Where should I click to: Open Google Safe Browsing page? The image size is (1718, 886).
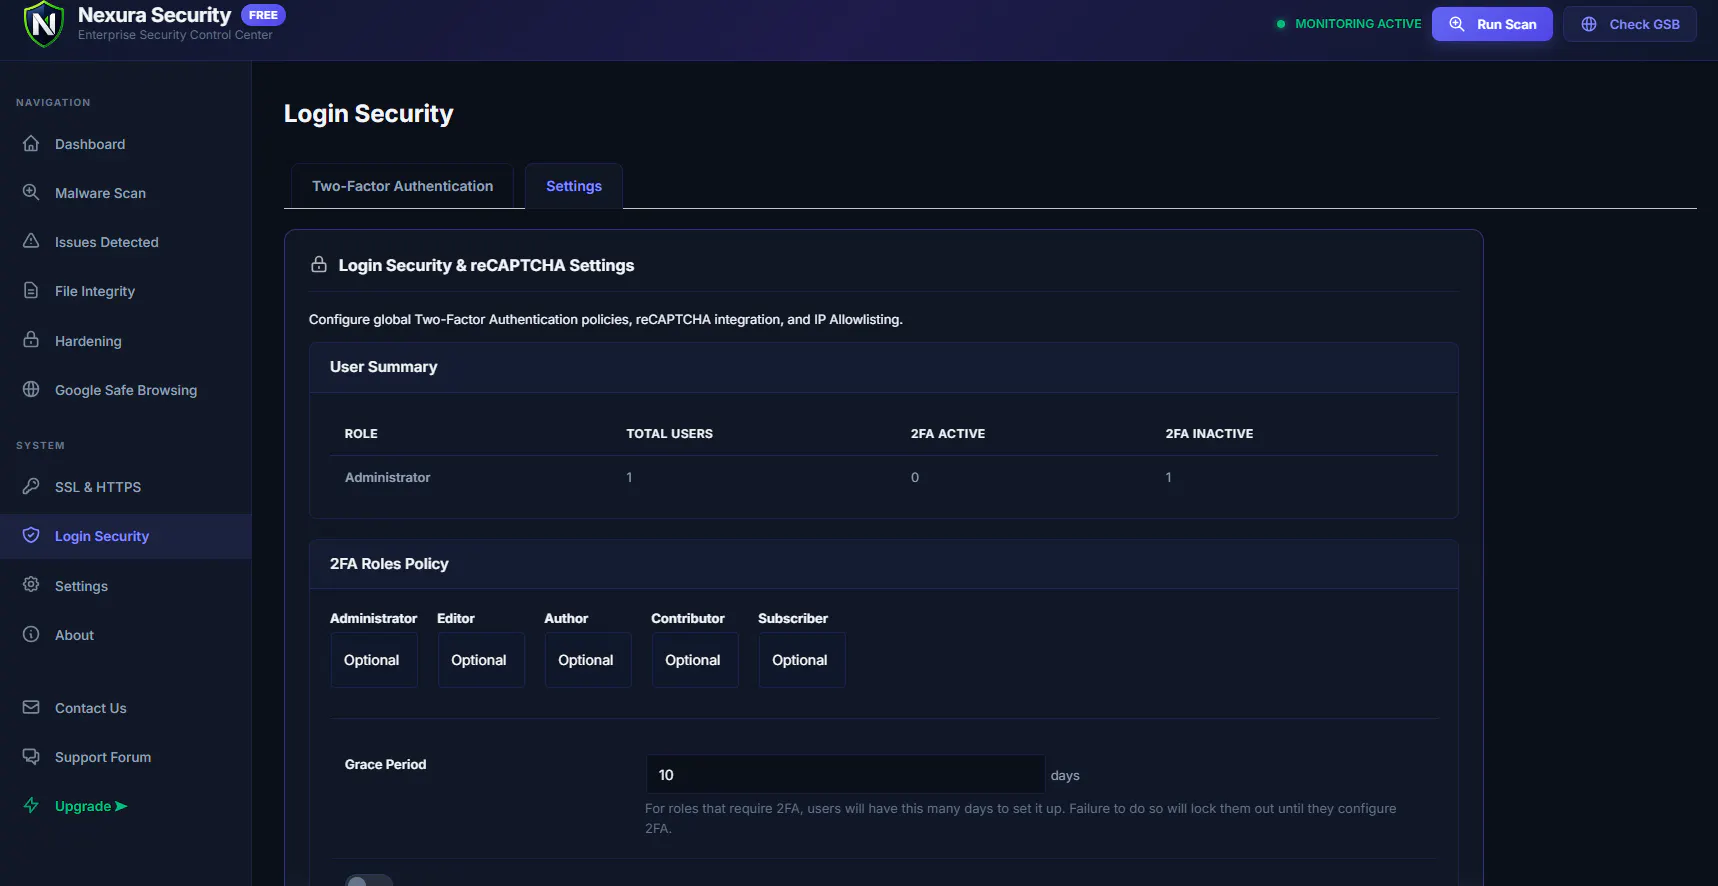point(126,390)
